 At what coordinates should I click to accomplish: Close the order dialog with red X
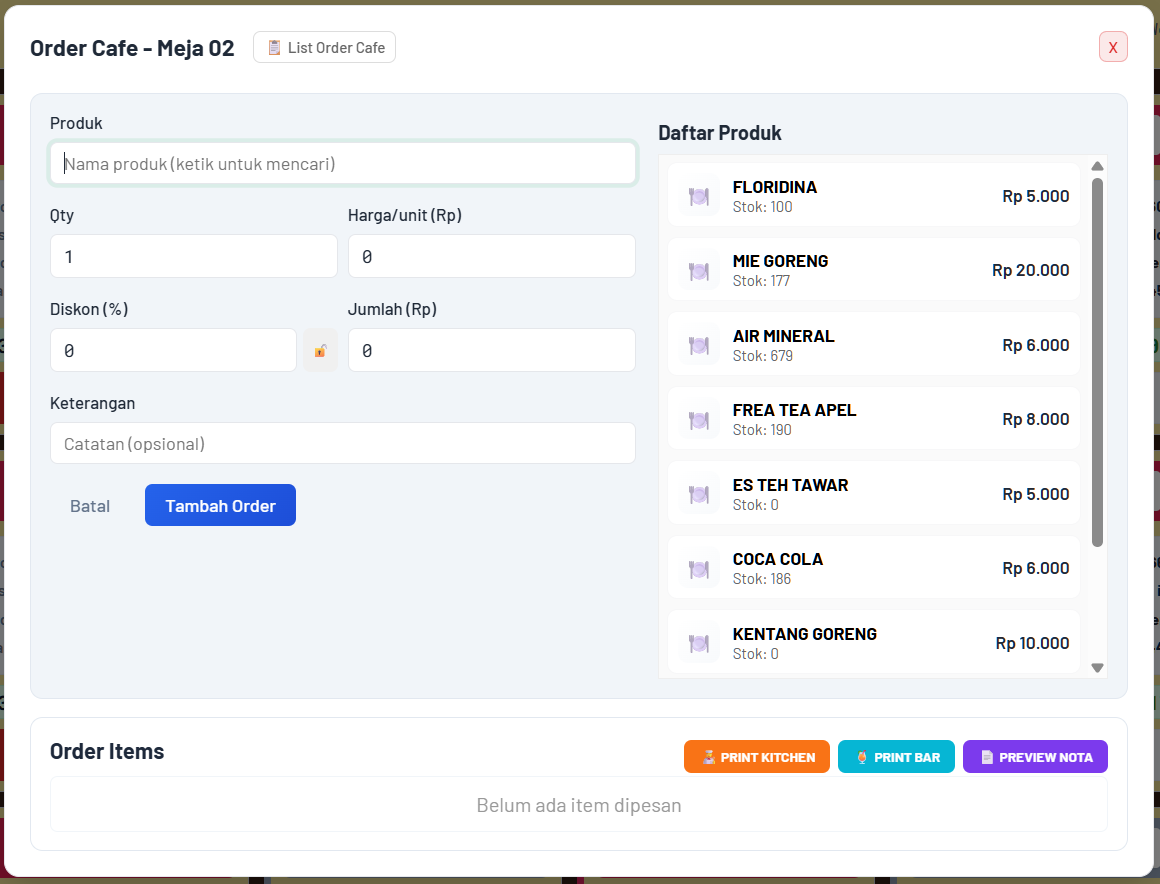[x=1113, y=47]
